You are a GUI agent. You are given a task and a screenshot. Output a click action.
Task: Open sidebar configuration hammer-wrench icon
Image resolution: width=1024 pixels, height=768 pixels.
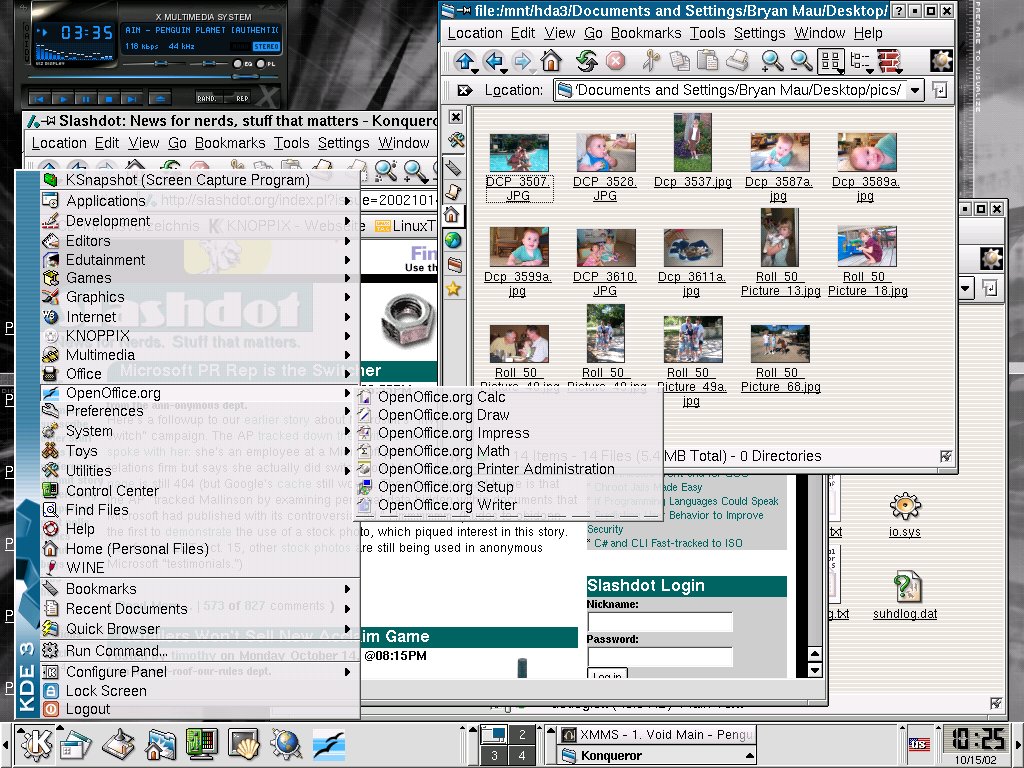(x=455, y=140)
